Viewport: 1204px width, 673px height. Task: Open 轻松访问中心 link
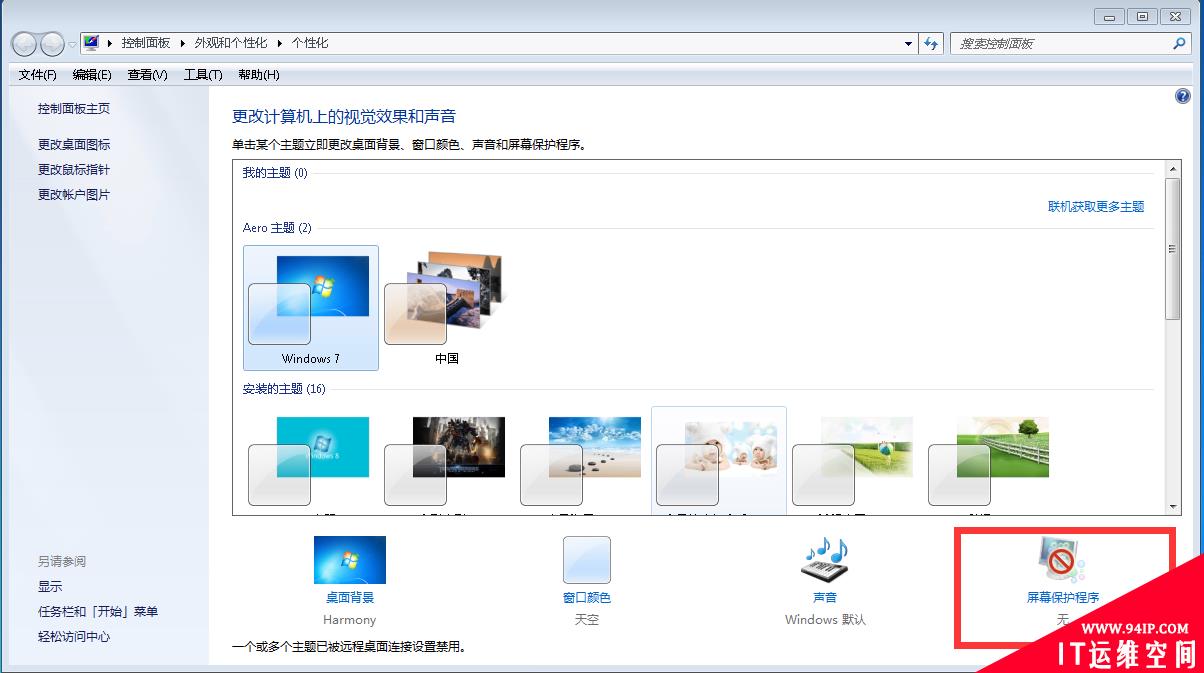coord(74,636)
